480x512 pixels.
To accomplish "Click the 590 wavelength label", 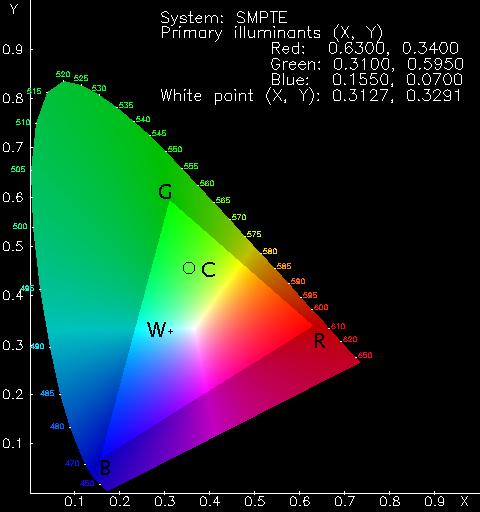I will click(298, 281).
